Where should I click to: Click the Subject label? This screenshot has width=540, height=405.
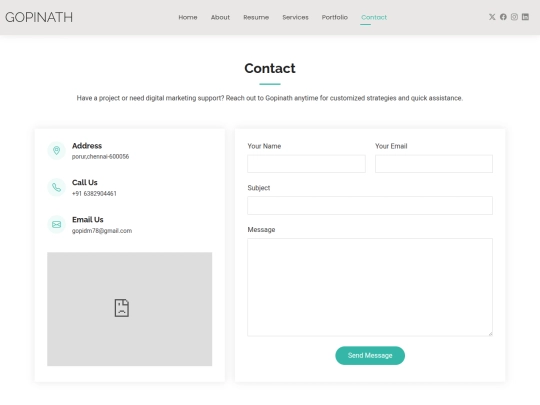[x=259, y=188]
